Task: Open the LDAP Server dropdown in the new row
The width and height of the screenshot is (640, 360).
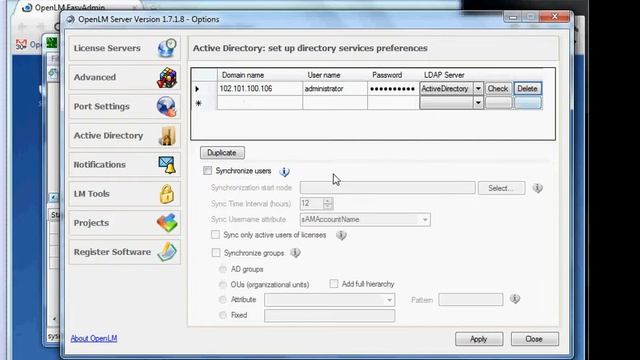Action: click(478, 103)
